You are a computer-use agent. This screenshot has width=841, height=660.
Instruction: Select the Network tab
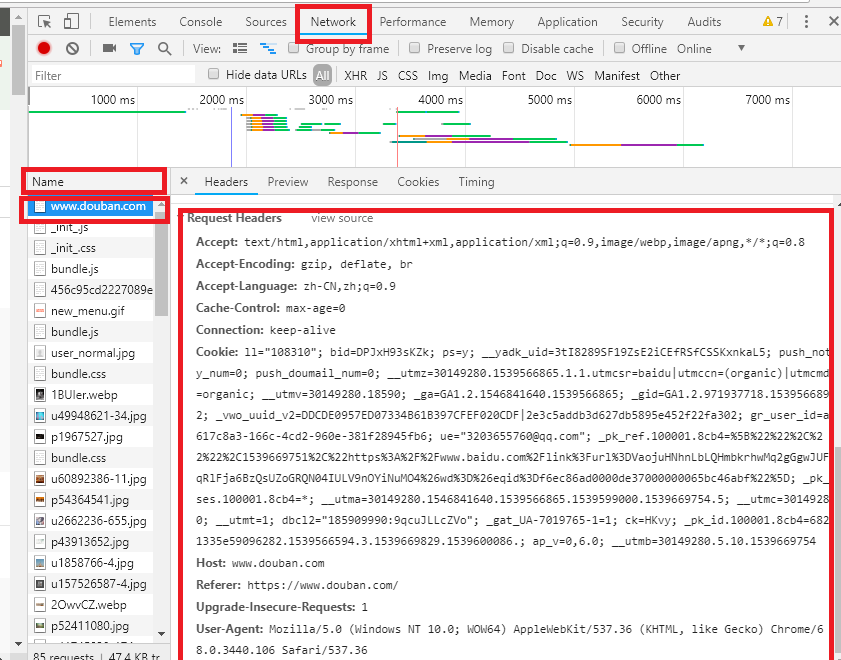(333, 21)
